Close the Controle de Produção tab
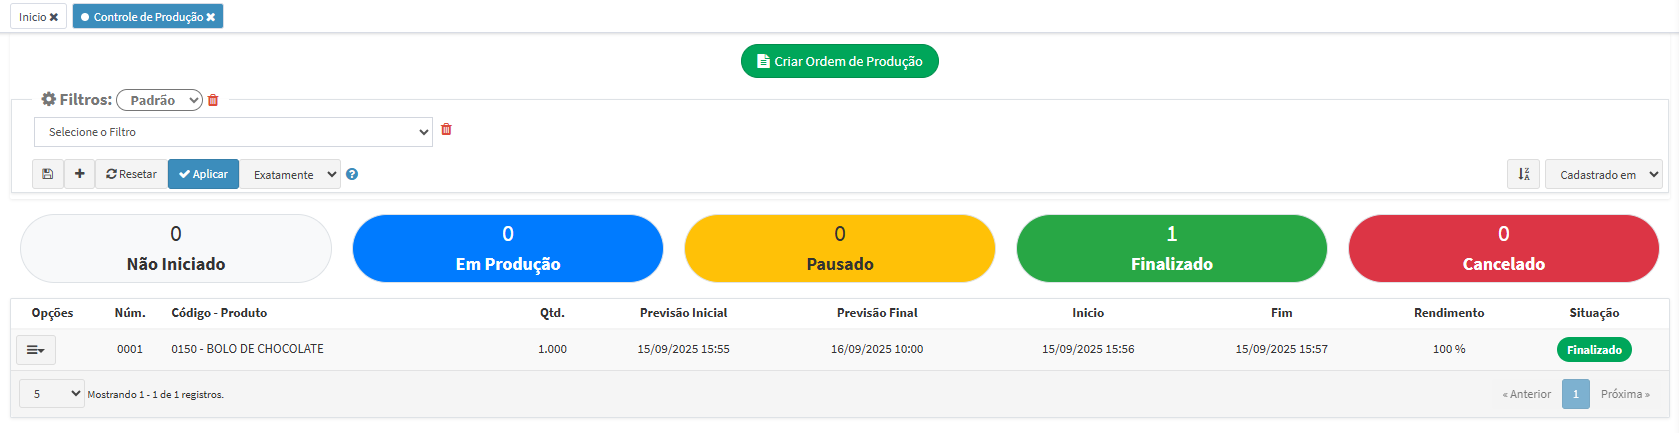The width and height of the screenshot is (1679, 433). click(x=211, y=17)
